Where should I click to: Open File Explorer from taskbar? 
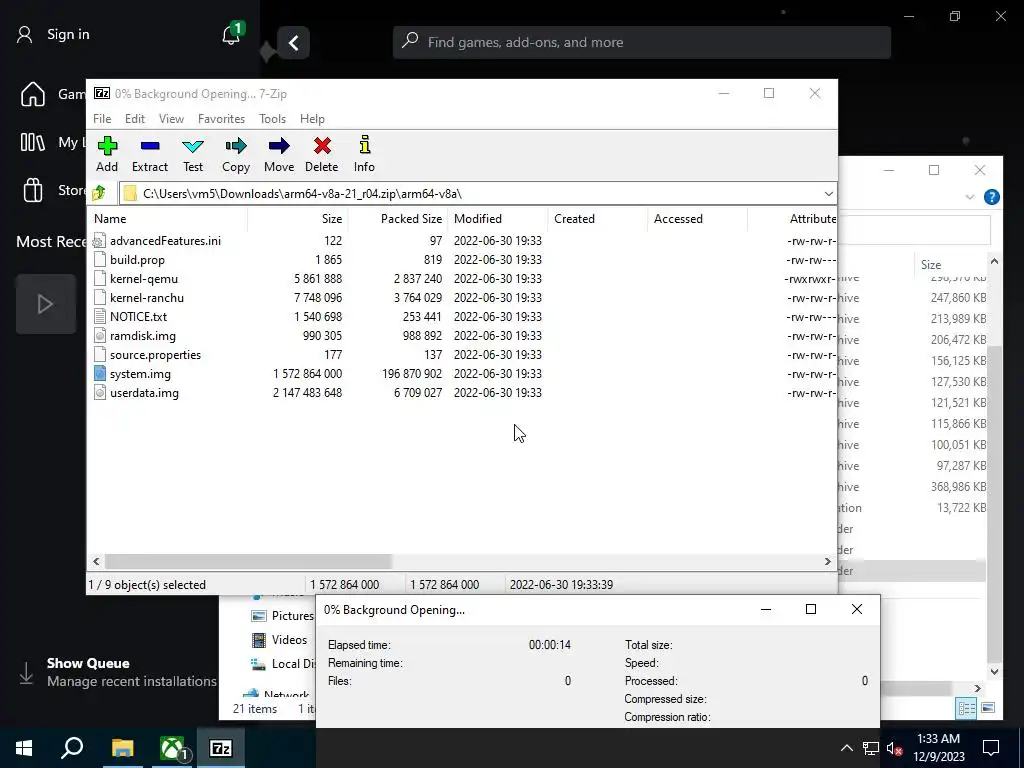click(x=122, y=748)
